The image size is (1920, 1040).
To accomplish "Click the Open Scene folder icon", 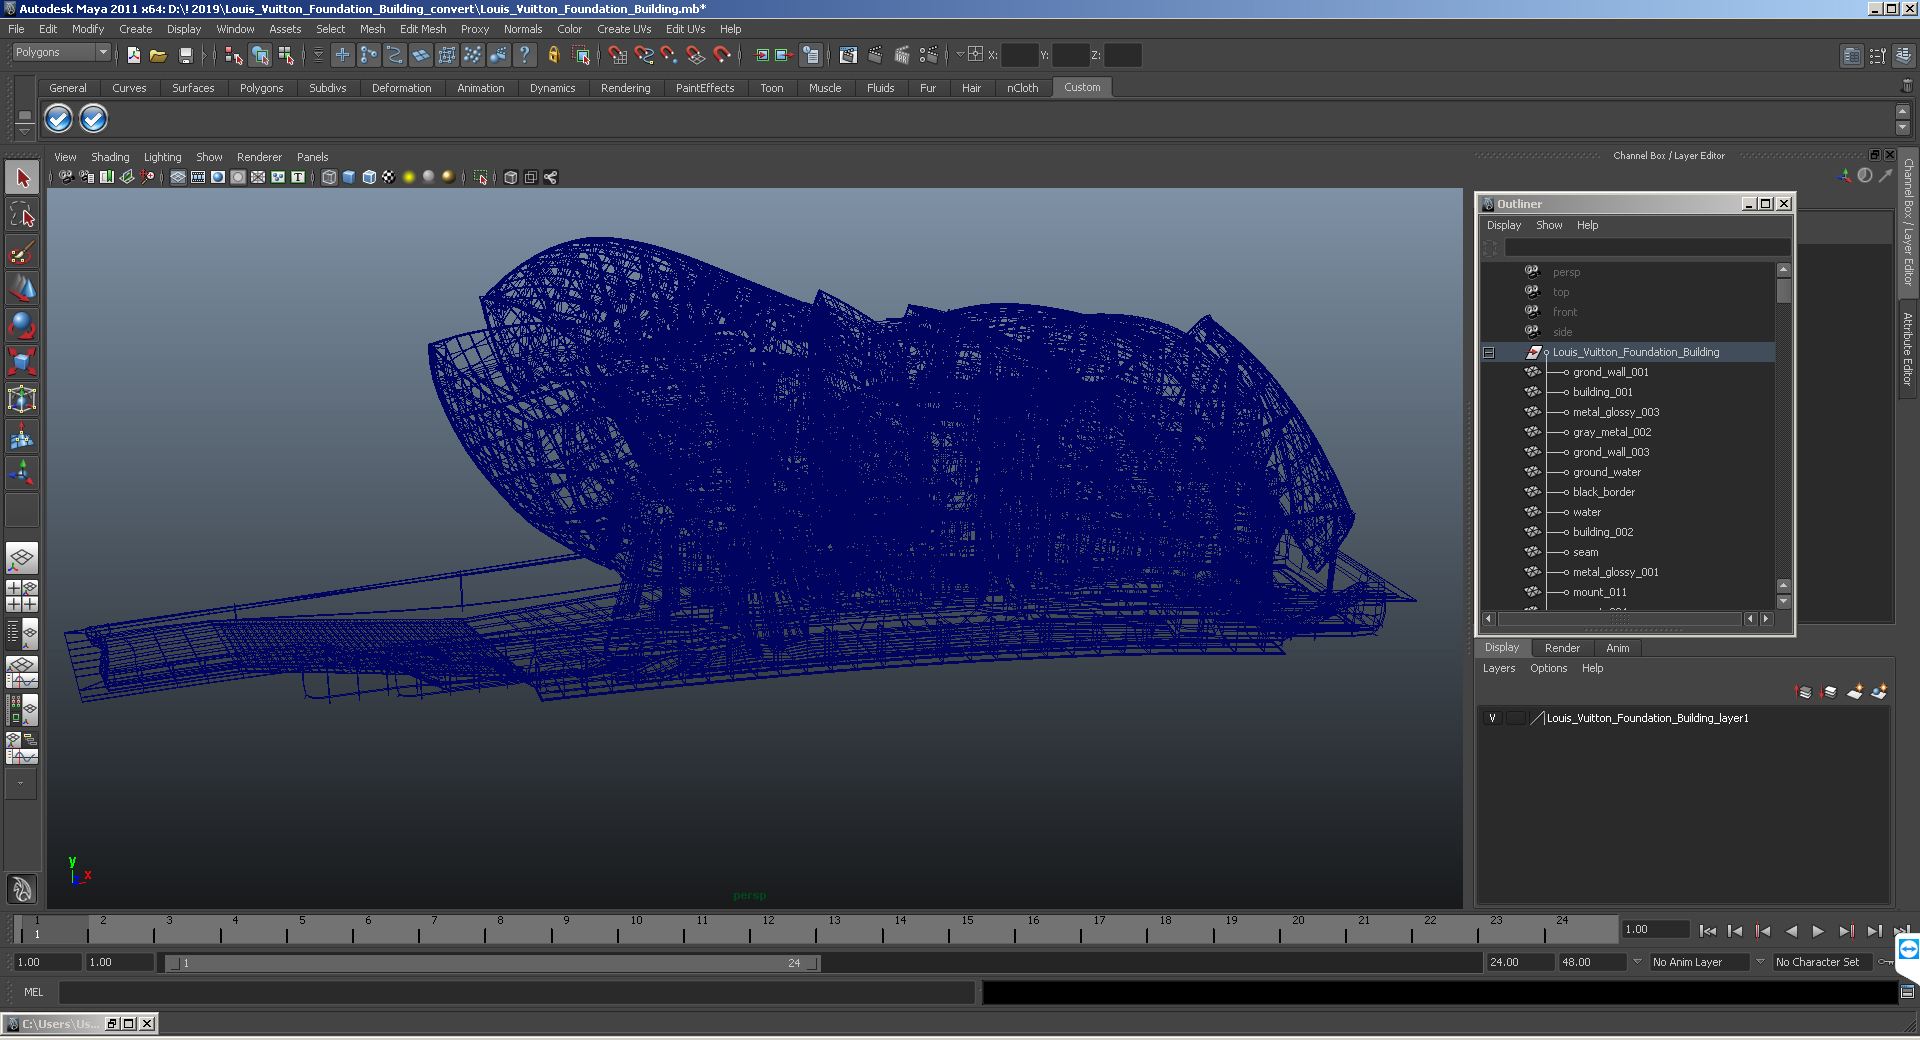I will pyautogui.click(x=158, y=55).
